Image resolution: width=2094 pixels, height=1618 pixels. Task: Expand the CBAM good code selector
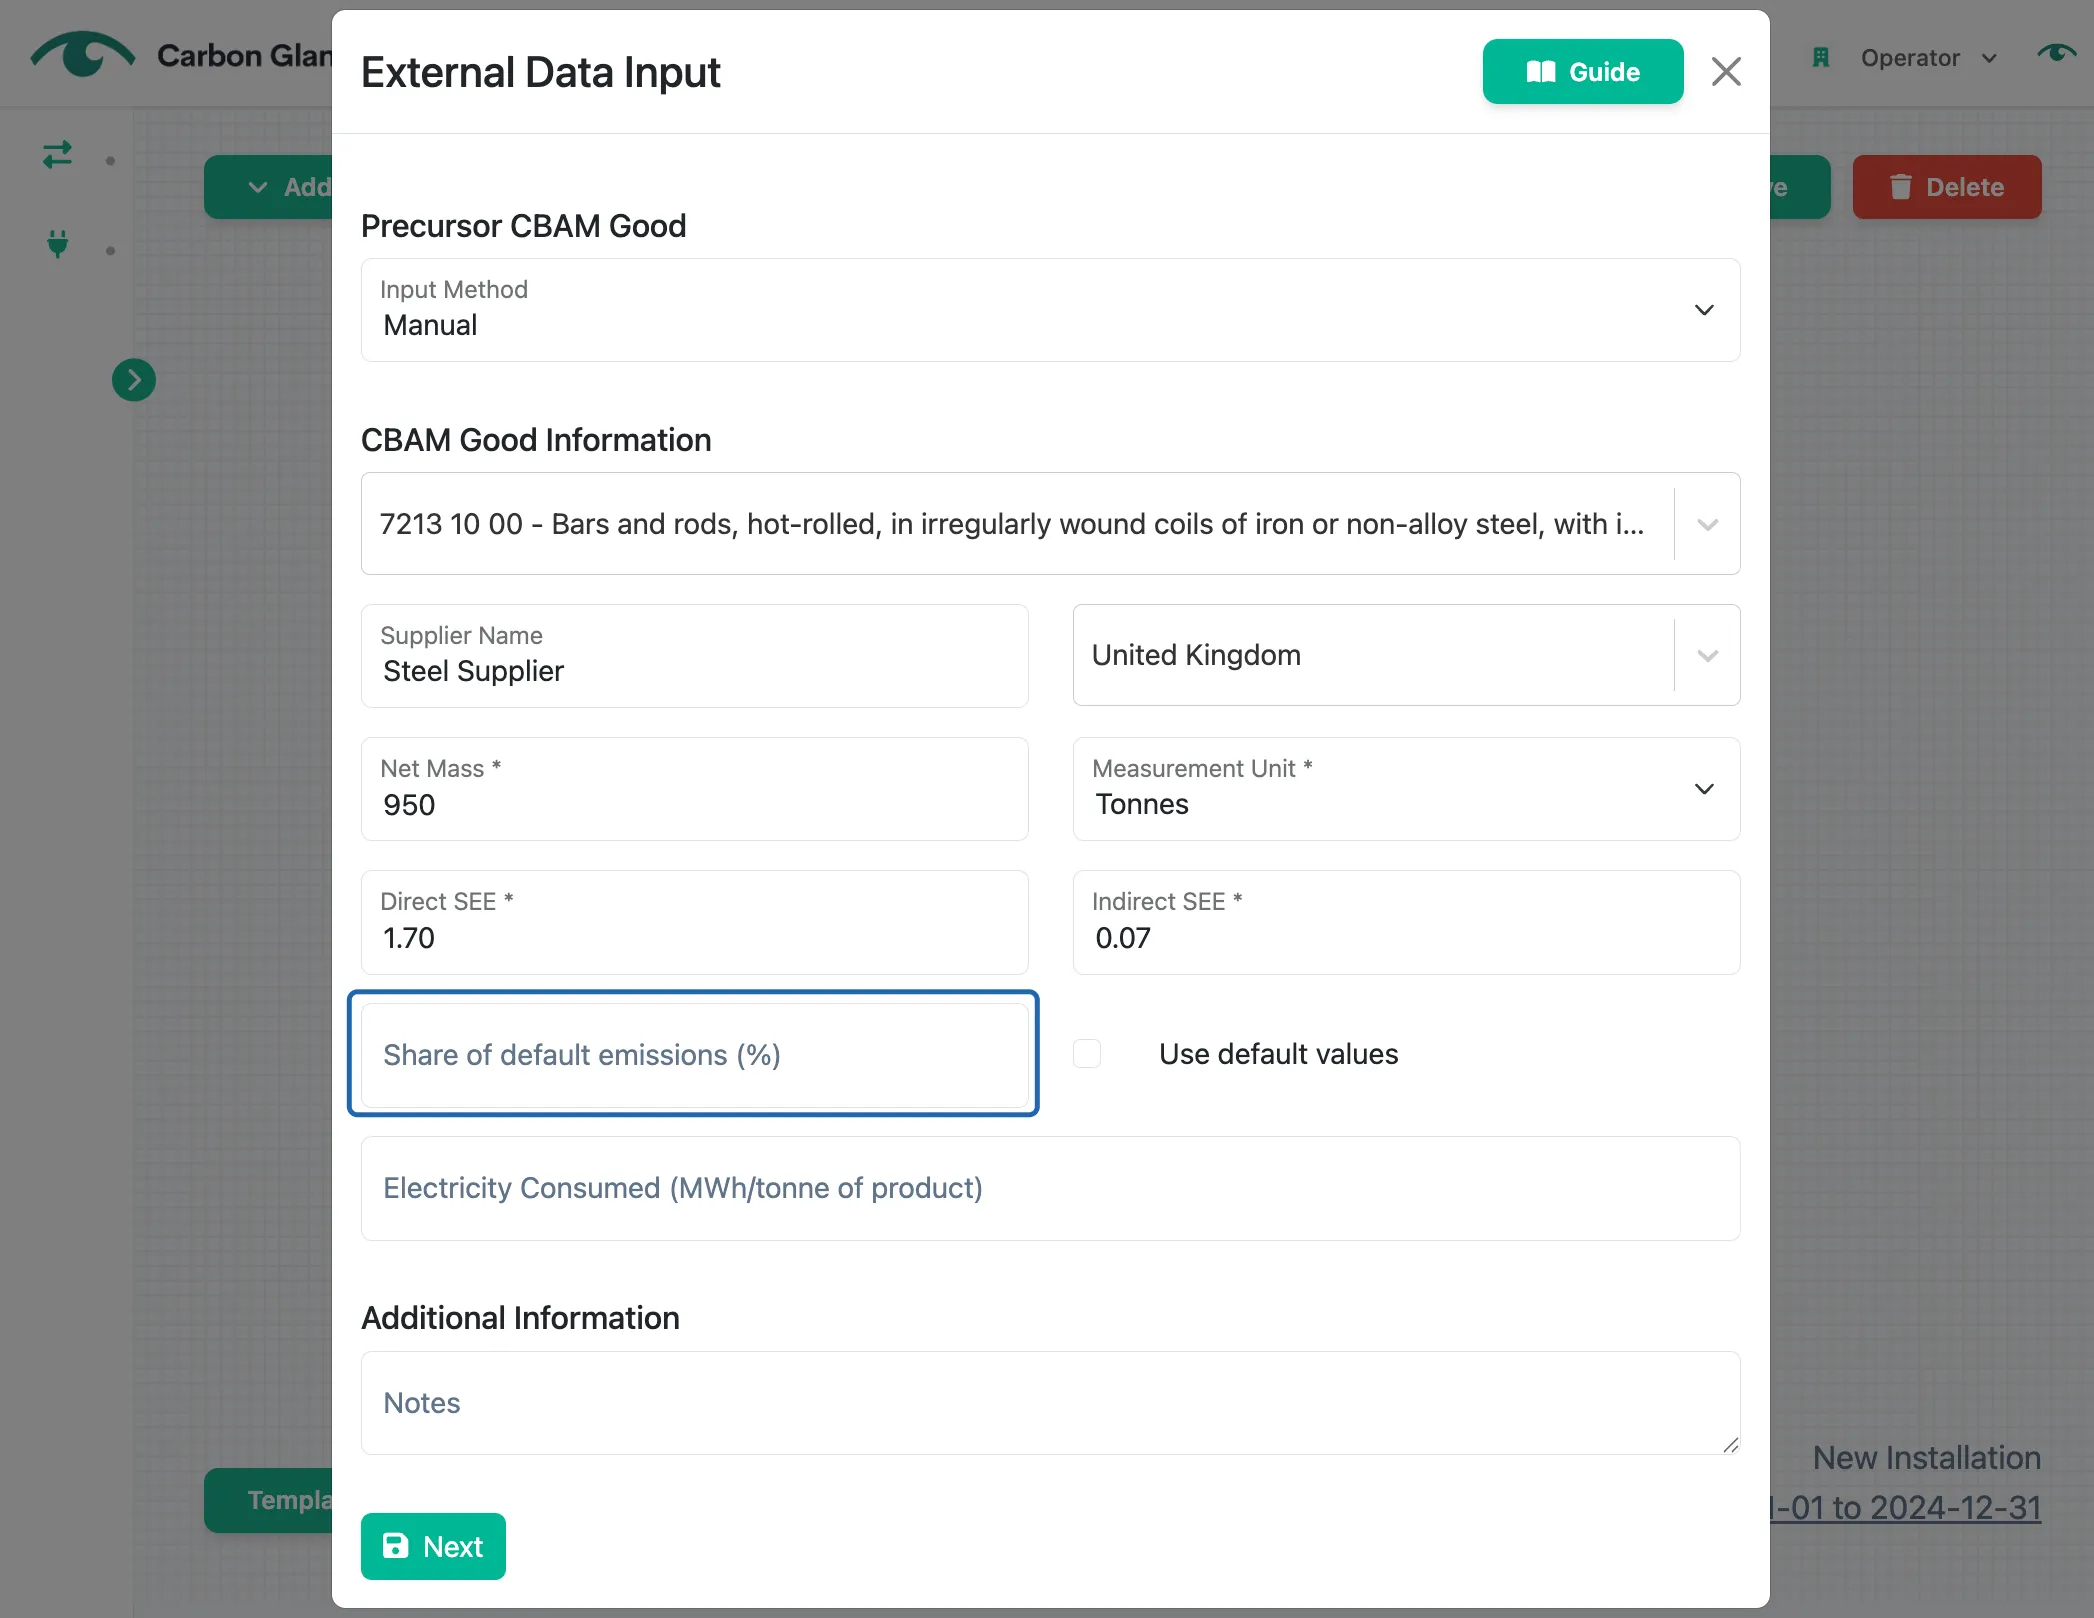(1708, 524)
